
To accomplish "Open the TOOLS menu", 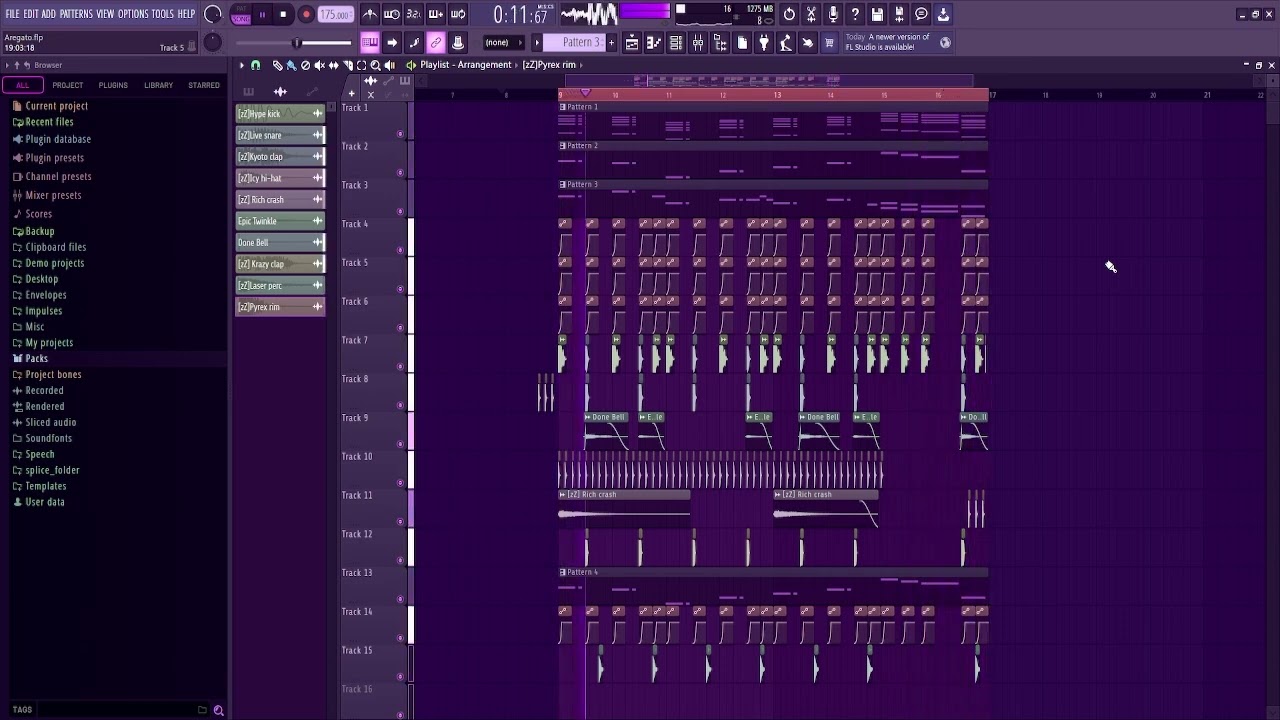I will click(x=162, y=14).
